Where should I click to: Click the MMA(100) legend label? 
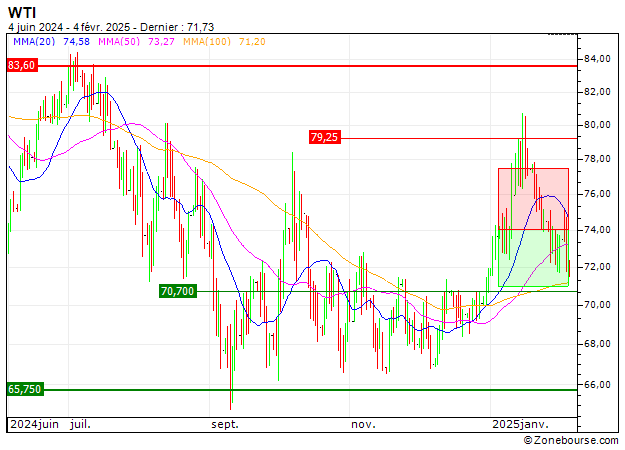click(x=207, y=41)
